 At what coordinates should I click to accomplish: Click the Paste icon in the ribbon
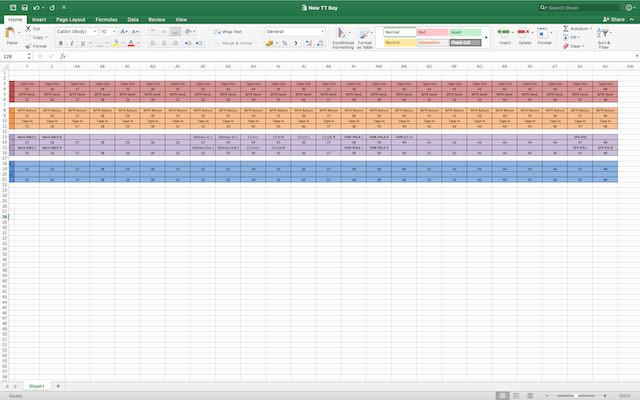[12, 34]
